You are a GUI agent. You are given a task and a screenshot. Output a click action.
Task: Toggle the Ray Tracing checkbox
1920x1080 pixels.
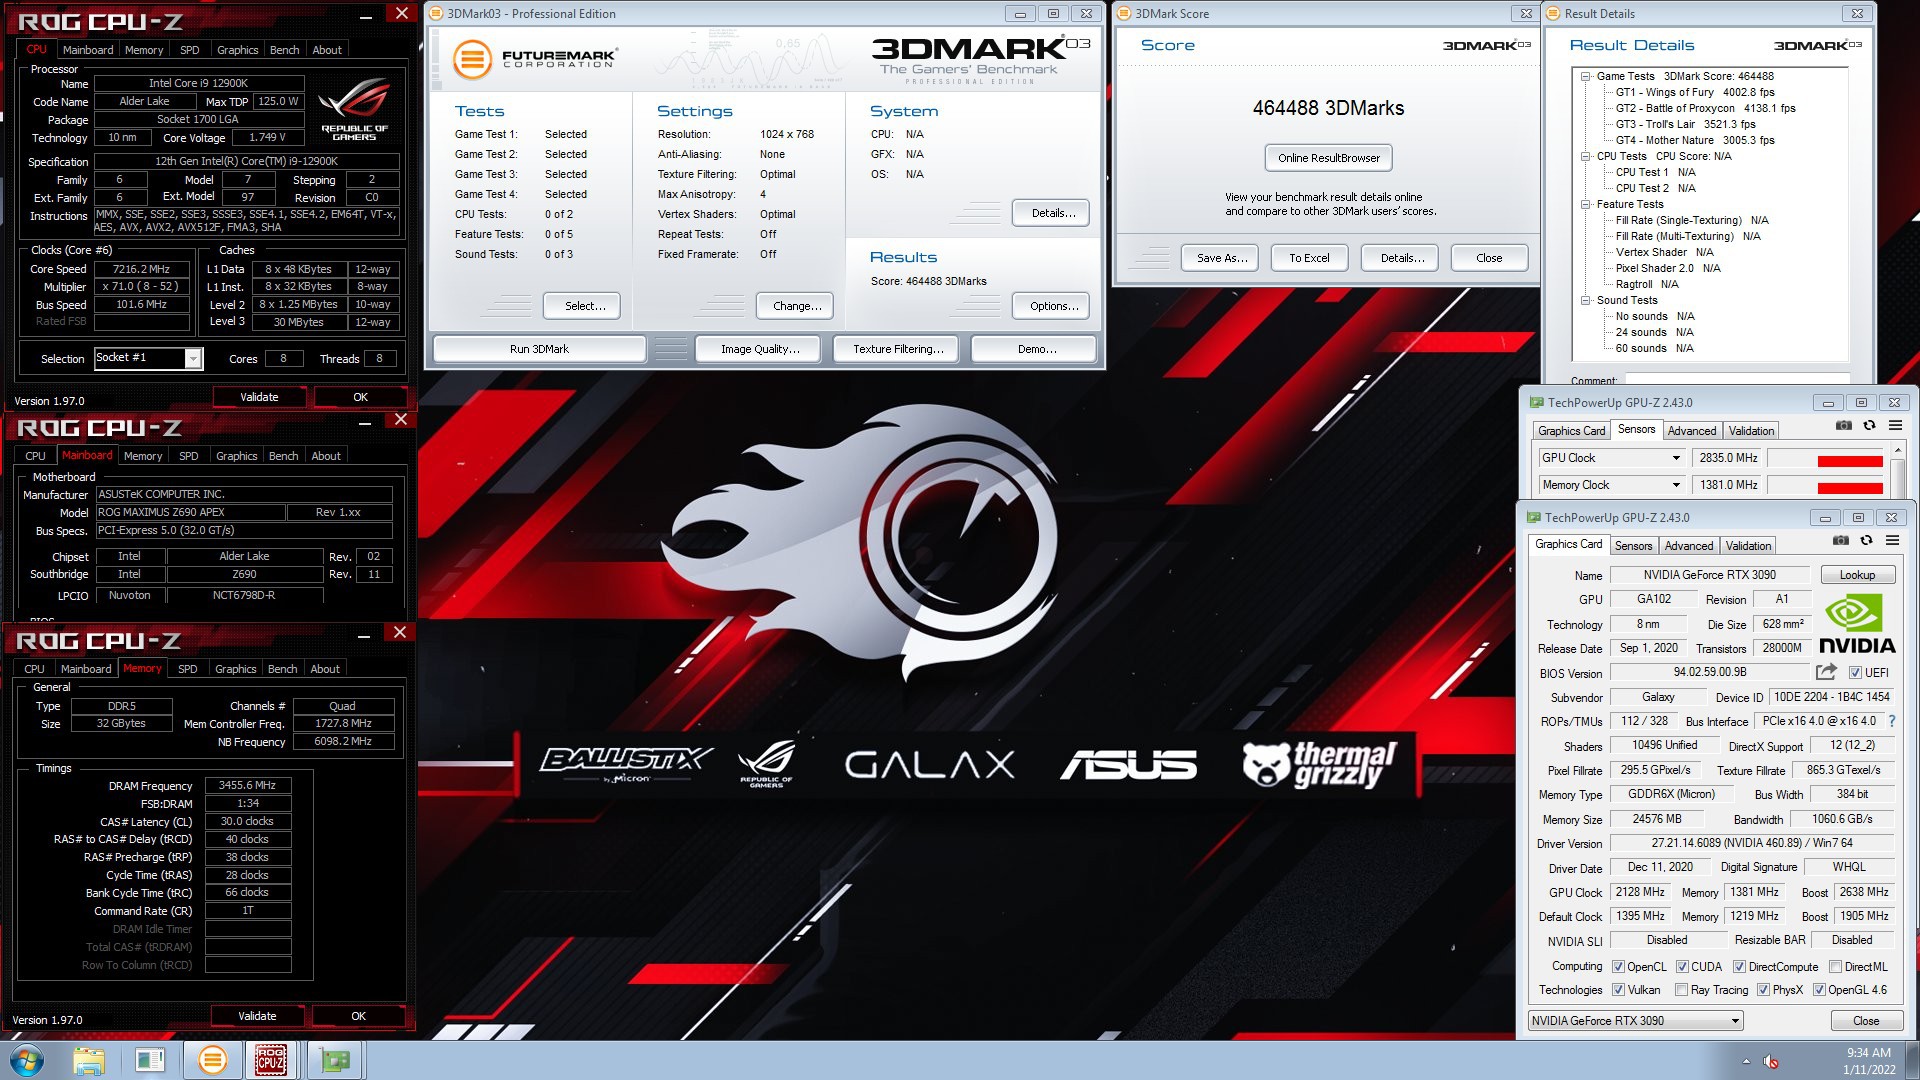point(1681,990)
